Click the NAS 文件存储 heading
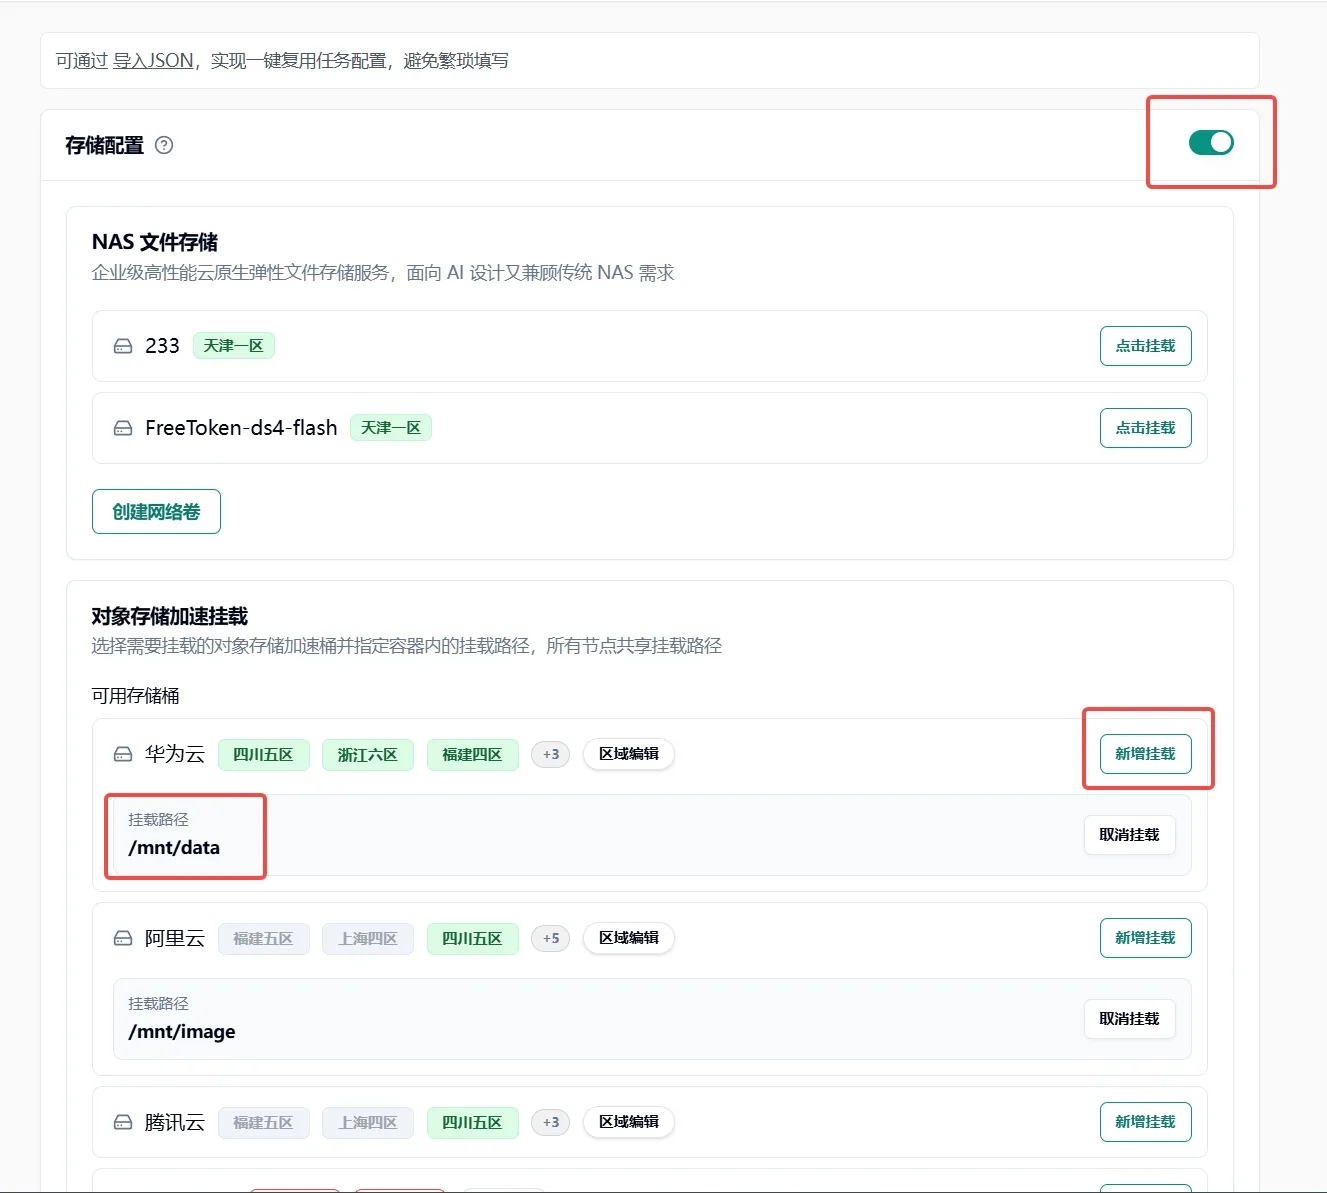The width and height of the screenshot is (1327, 1193). (155, 242)
